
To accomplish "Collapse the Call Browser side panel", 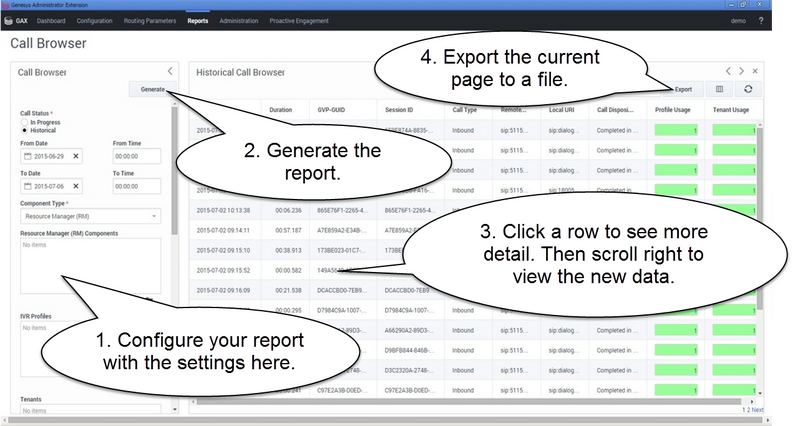I will coord(170,71).
